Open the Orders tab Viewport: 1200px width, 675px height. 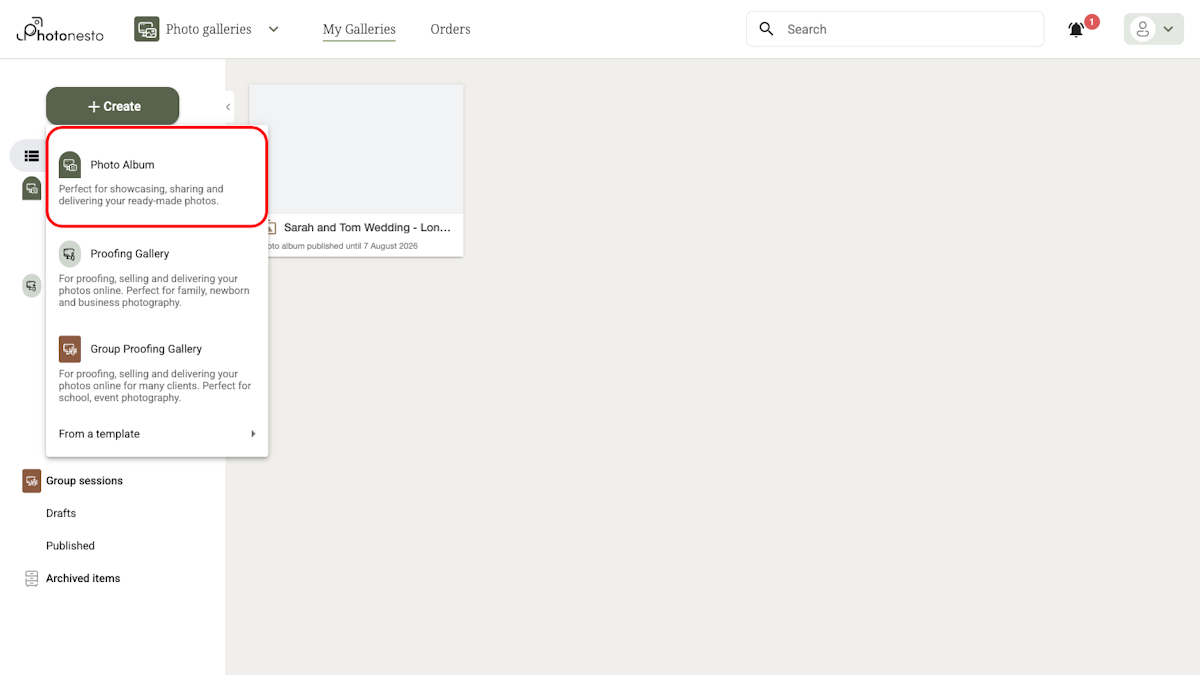click(450, 29)
